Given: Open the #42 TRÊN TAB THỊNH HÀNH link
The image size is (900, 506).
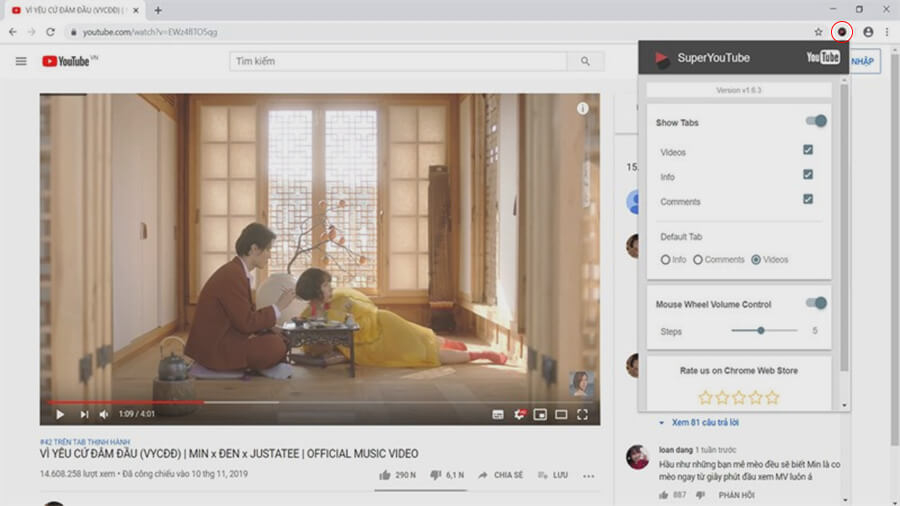Looking at the screenshot, I should 85,442.
